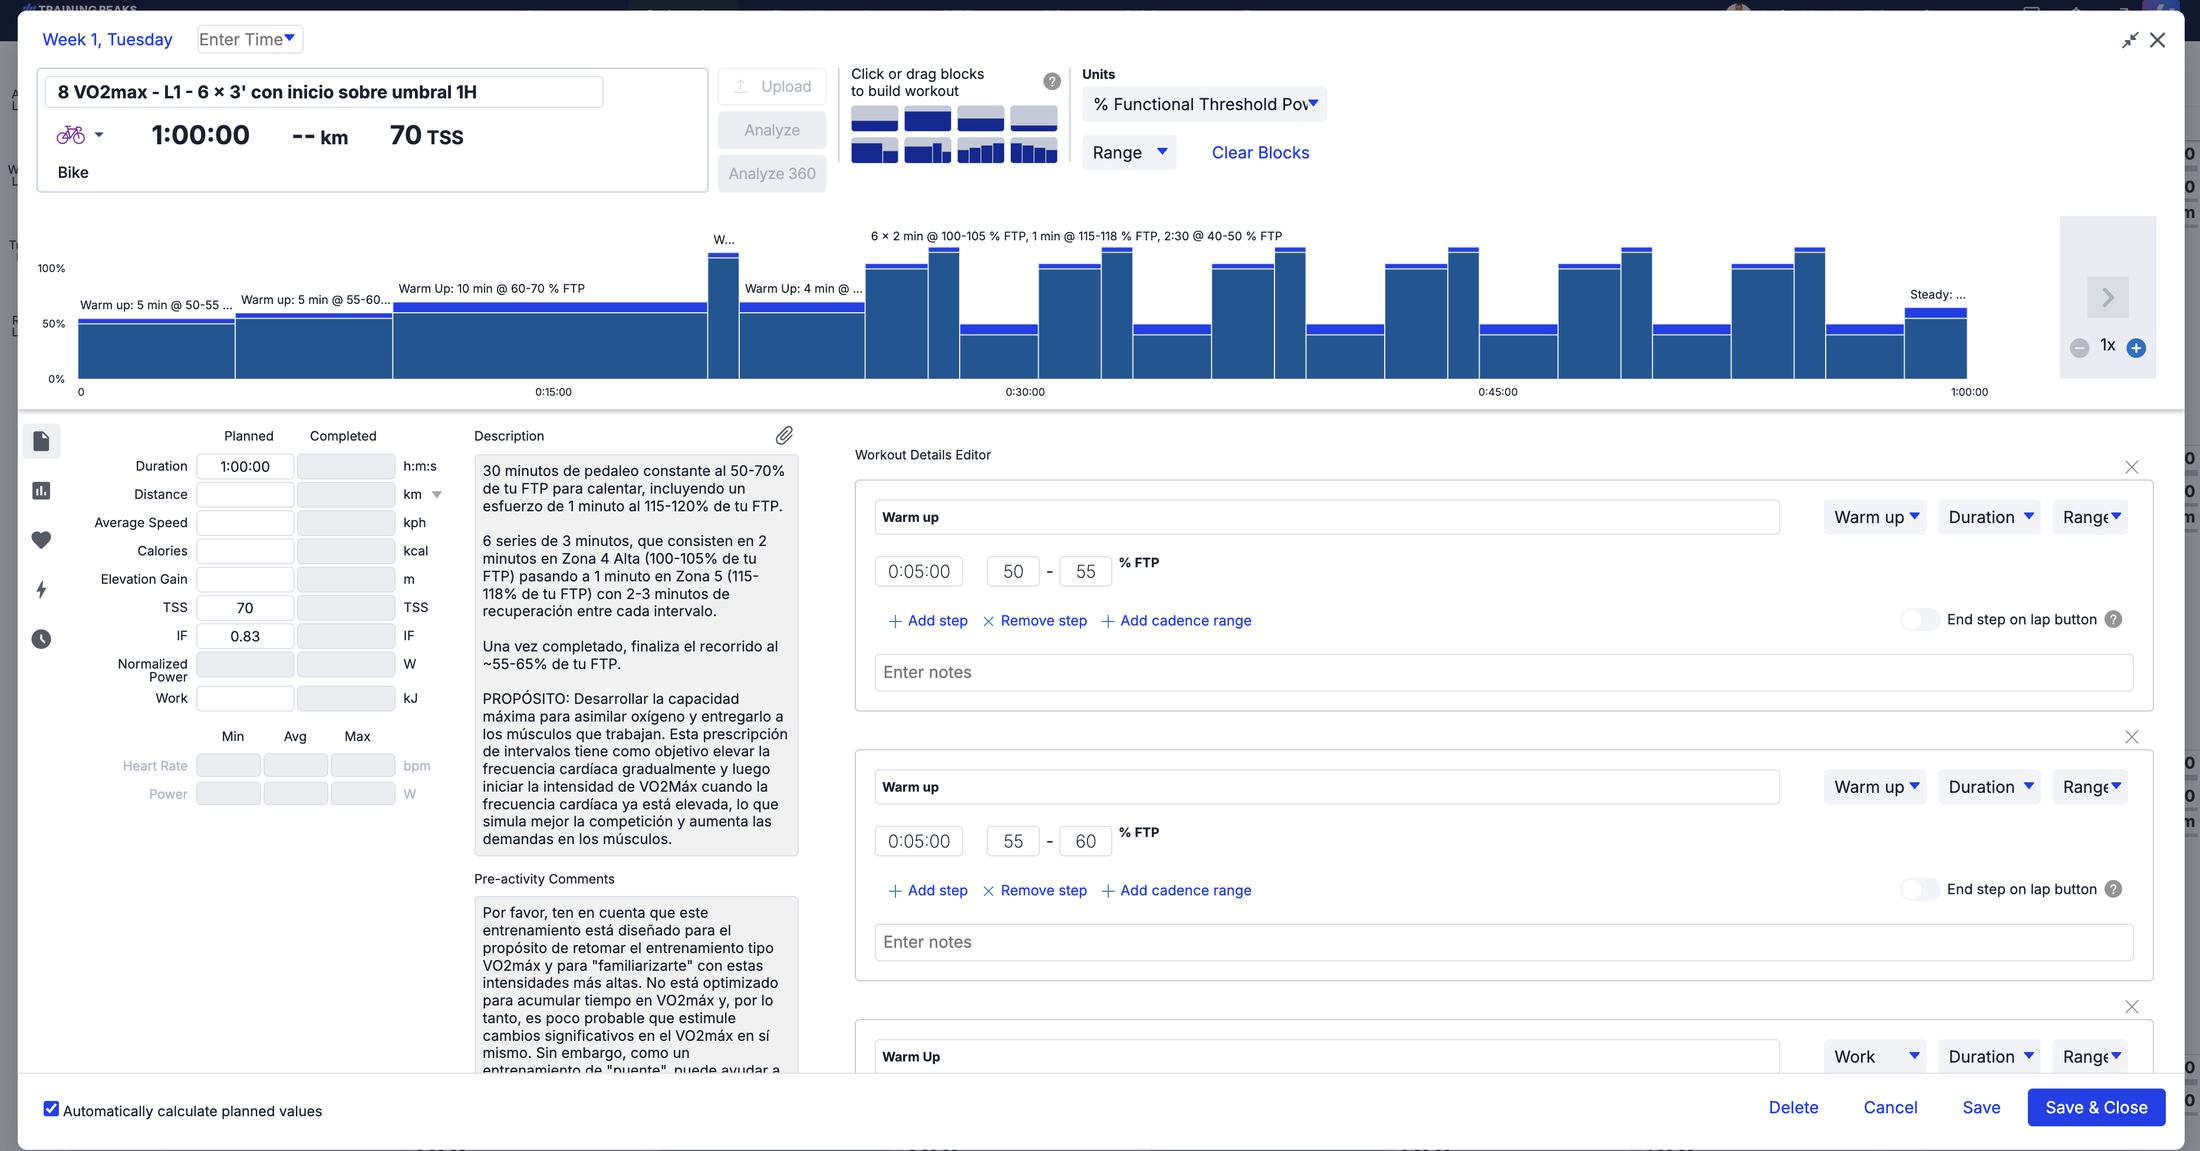Remove the third Warm Up block
Screen dimensions: 2200x1151
(x=2132, y=1007)
